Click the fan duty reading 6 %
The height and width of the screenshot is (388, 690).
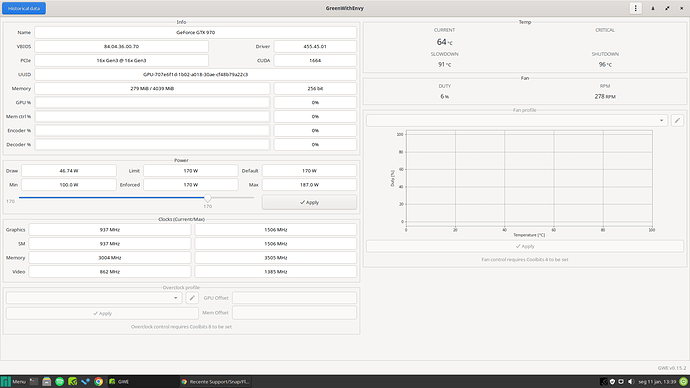click(444, 96)
